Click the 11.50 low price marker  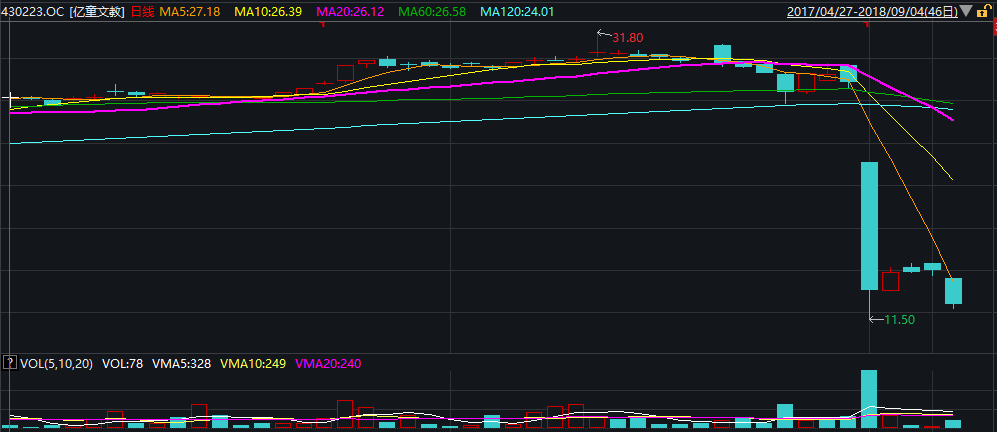(899, 319)
